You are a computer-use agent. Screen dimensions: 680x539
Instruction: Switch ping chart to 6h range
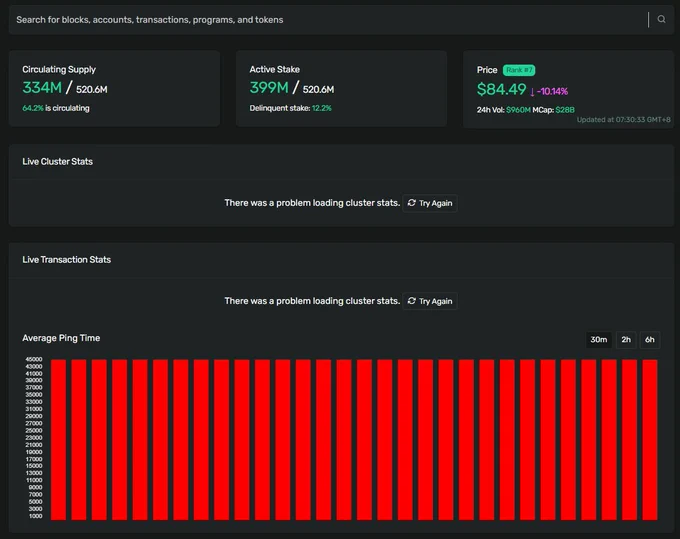click(x=650, y=340)
